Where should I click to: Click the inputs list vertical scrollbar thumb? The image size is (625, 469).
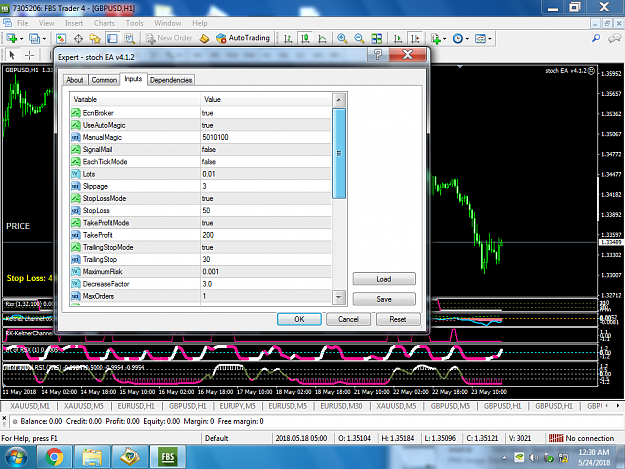coord(339,153)
